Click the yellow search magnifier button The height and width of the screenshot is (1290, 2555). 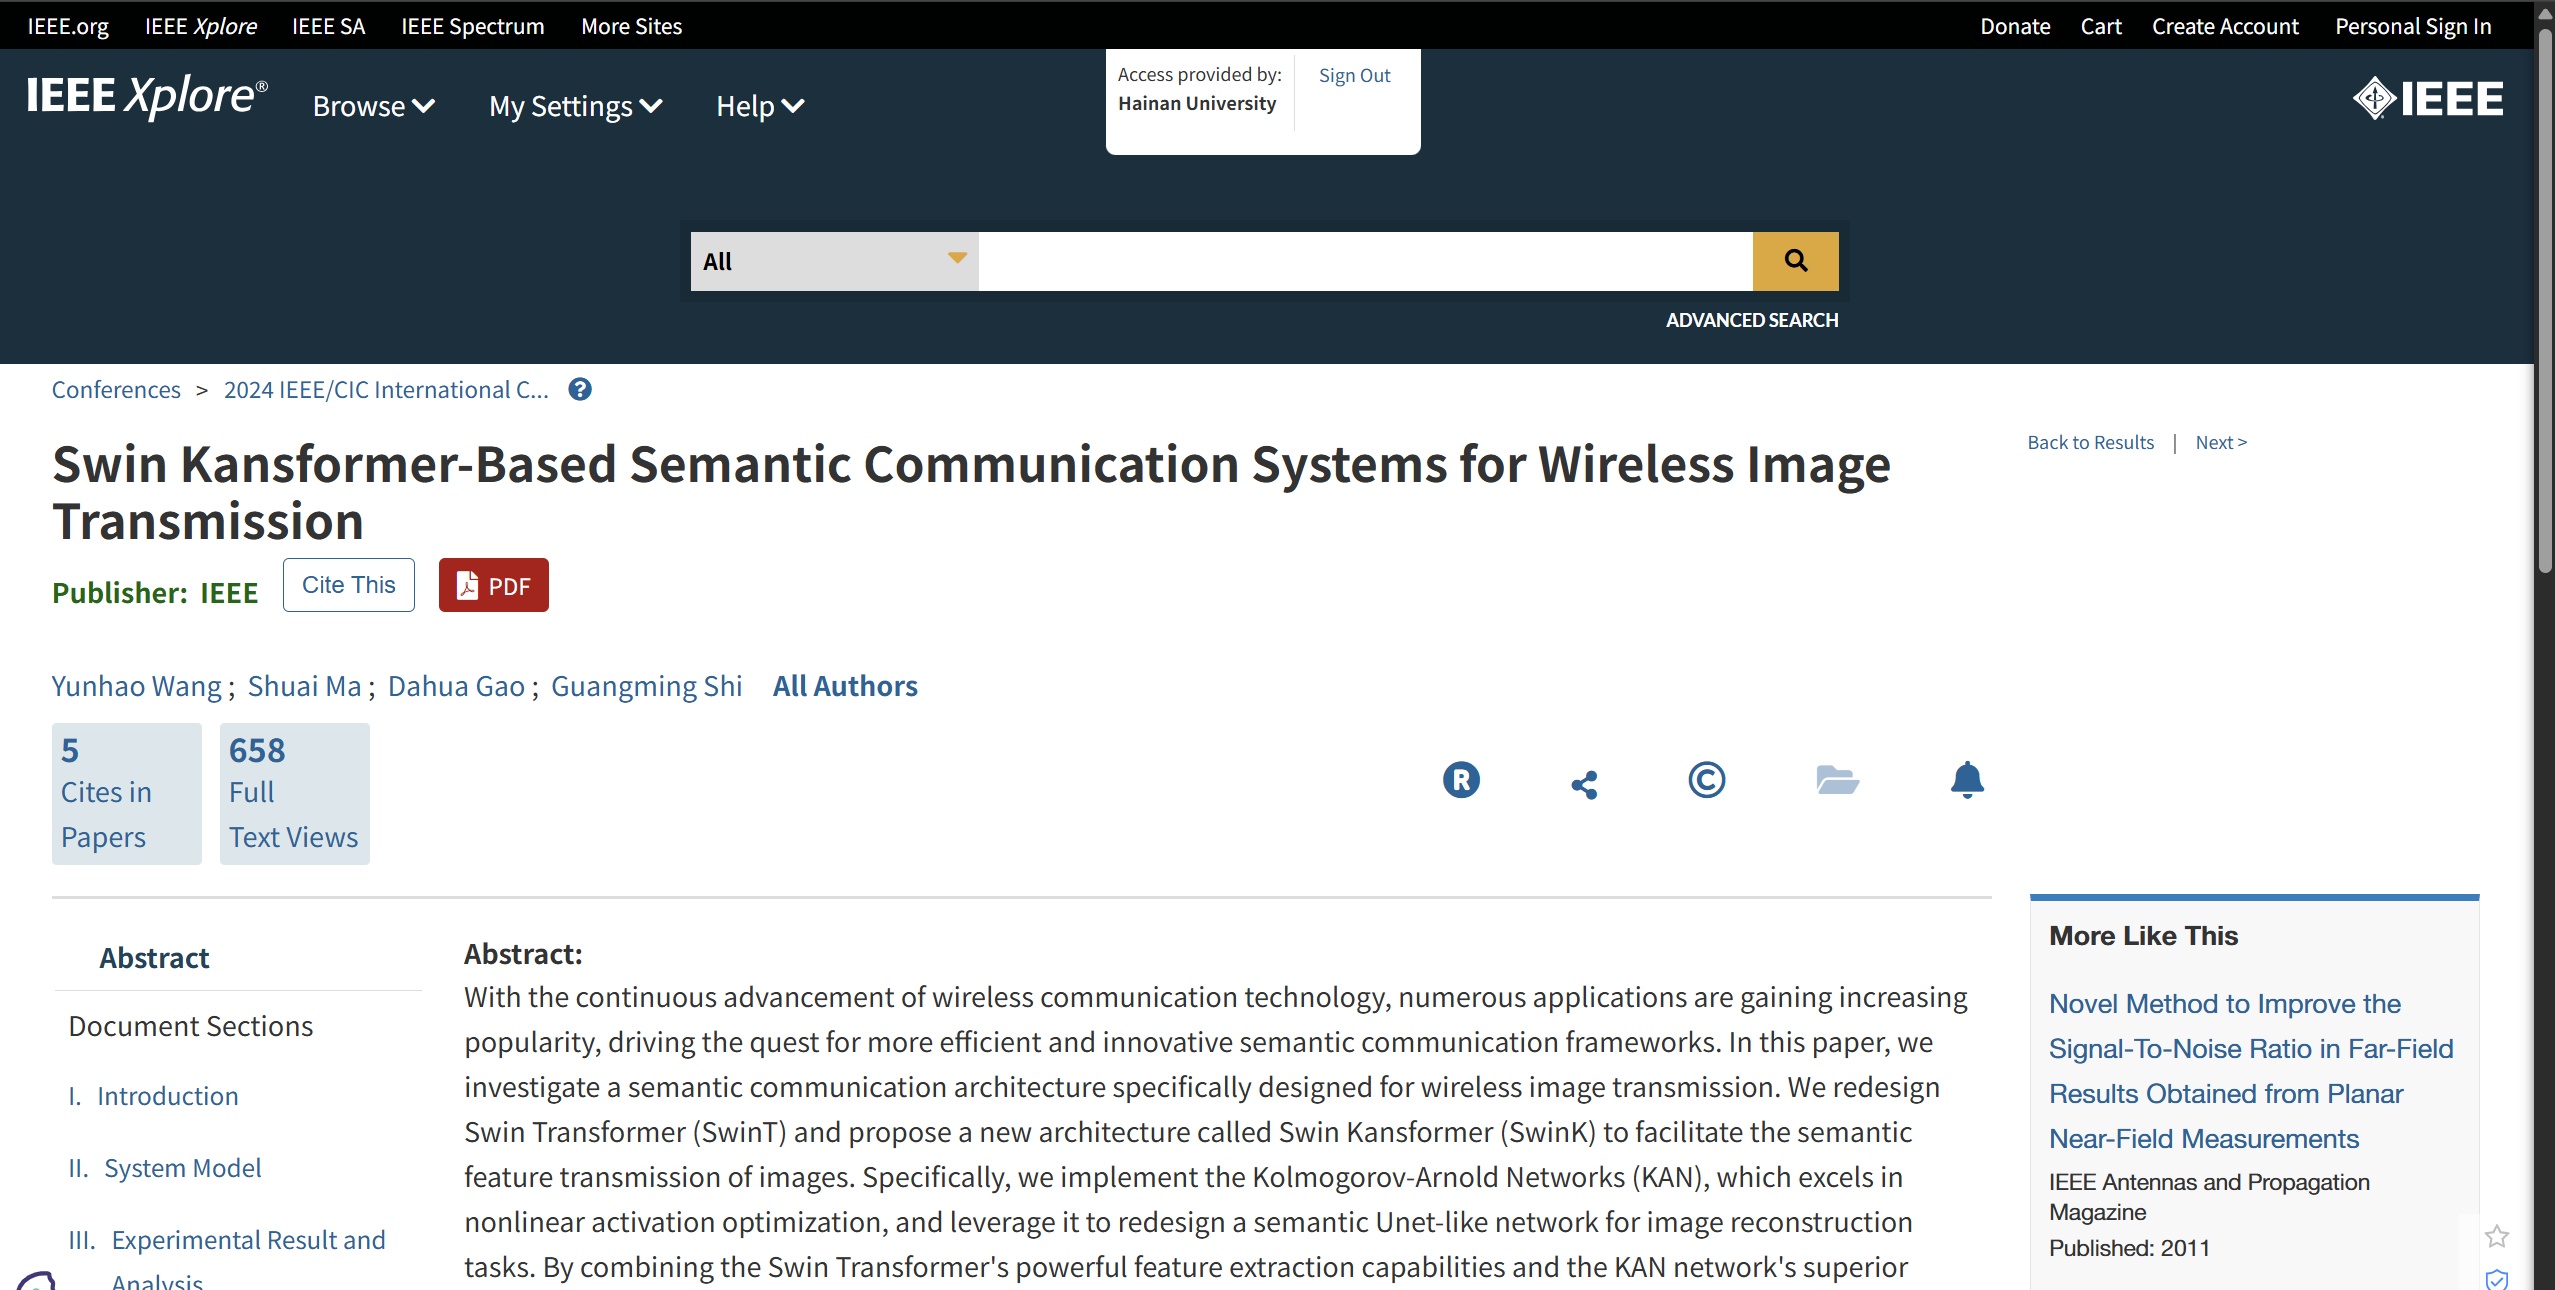(1795, 261)
